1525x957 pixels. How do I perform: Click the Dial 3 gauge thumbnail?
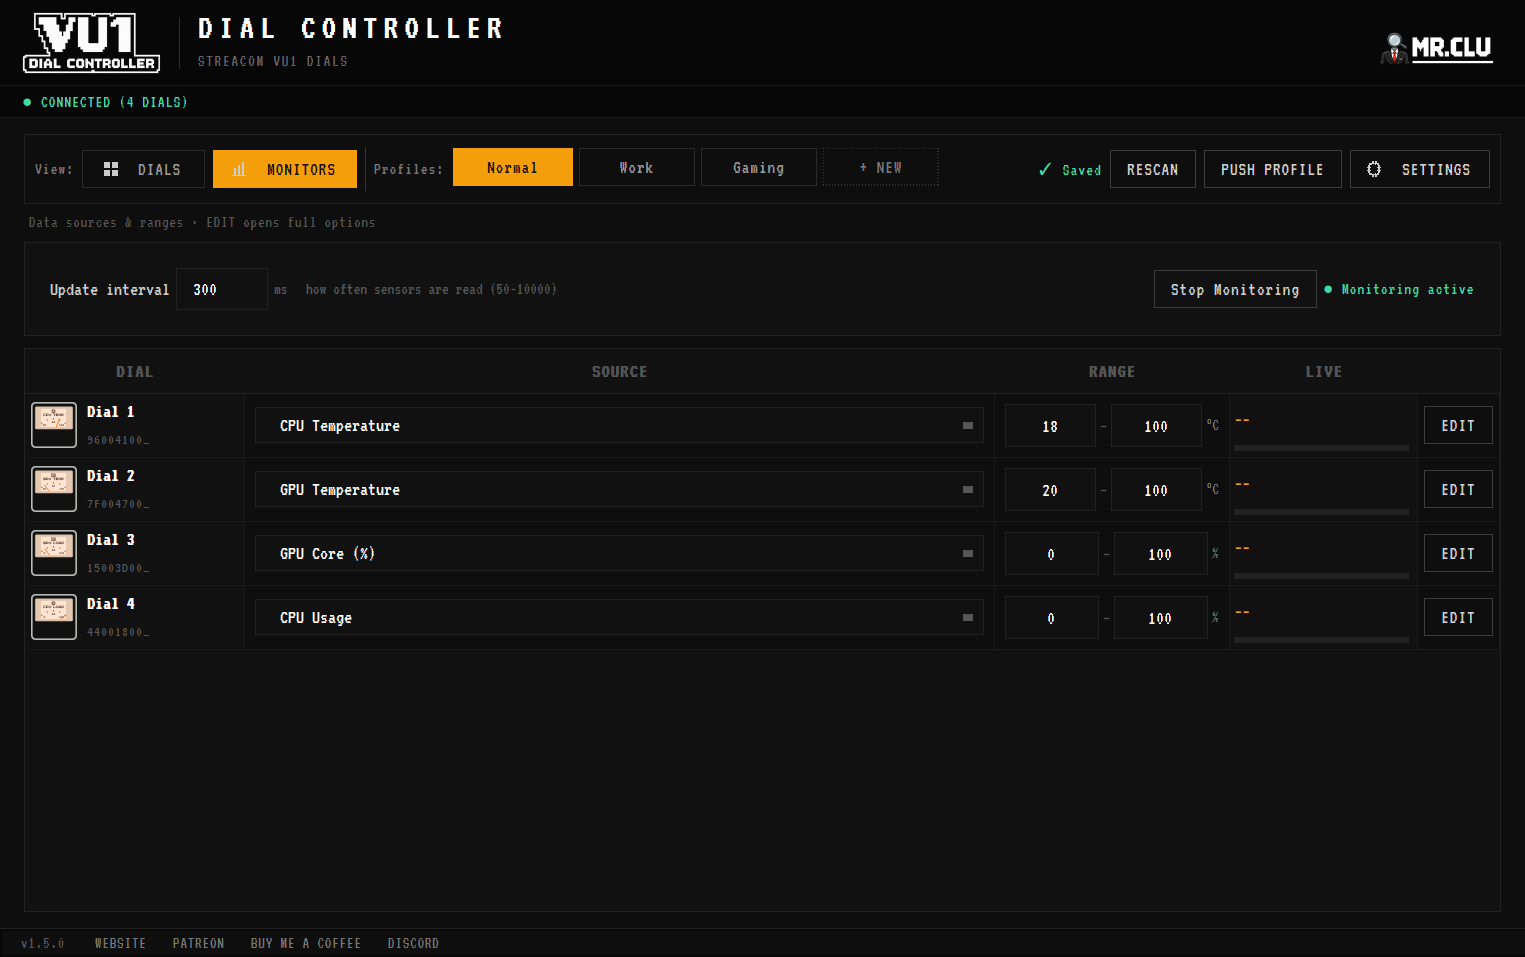point(54,553)
